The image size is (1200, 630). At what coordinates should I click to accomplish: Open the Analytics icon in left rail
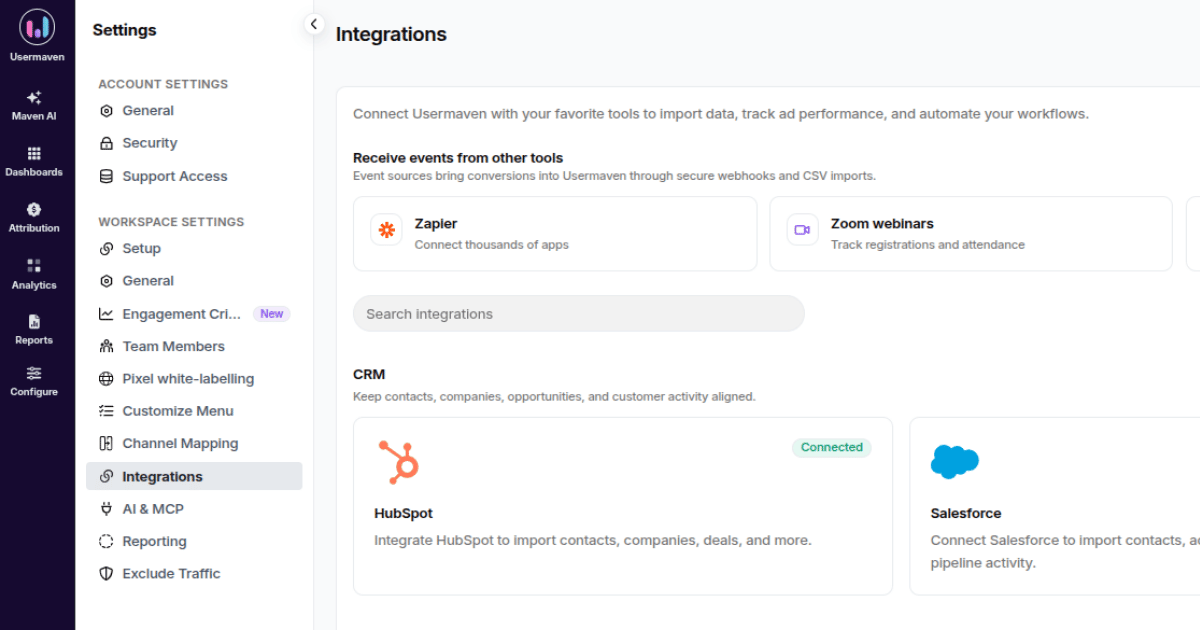click(x=34, y=266)
